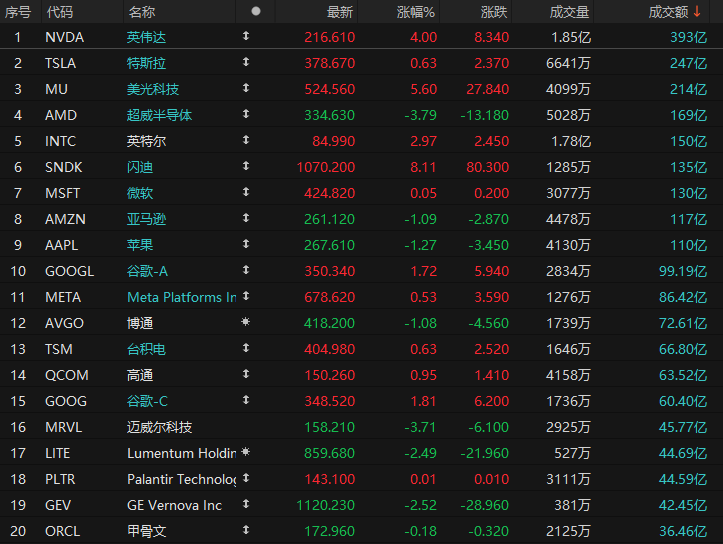This screenshot has width=723, height=544.
Task: Click the up-down arrow icon in AAPL row
Action: (246, 244)
